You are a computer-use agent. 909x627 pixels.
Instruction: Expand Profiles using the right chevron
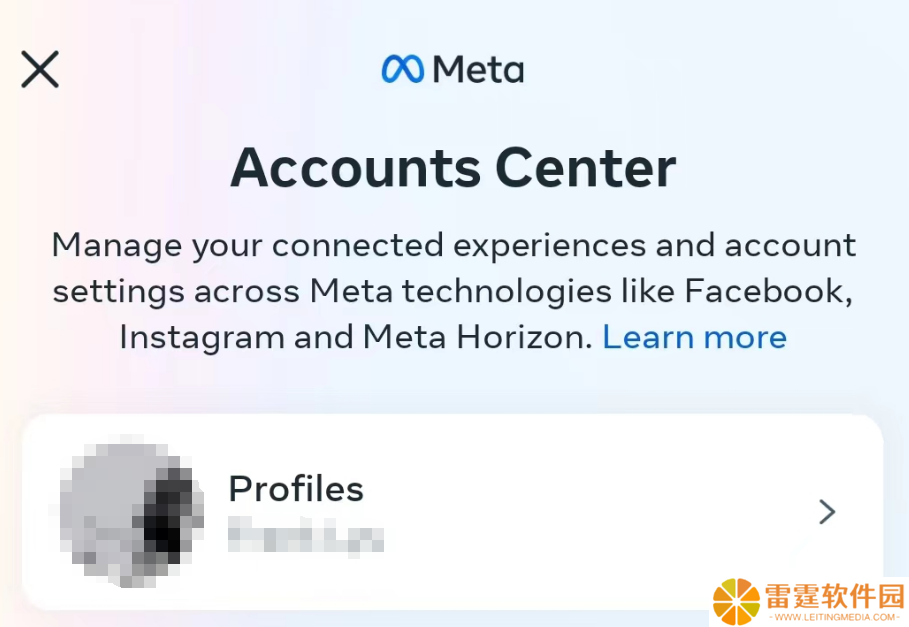click(827, 512)
